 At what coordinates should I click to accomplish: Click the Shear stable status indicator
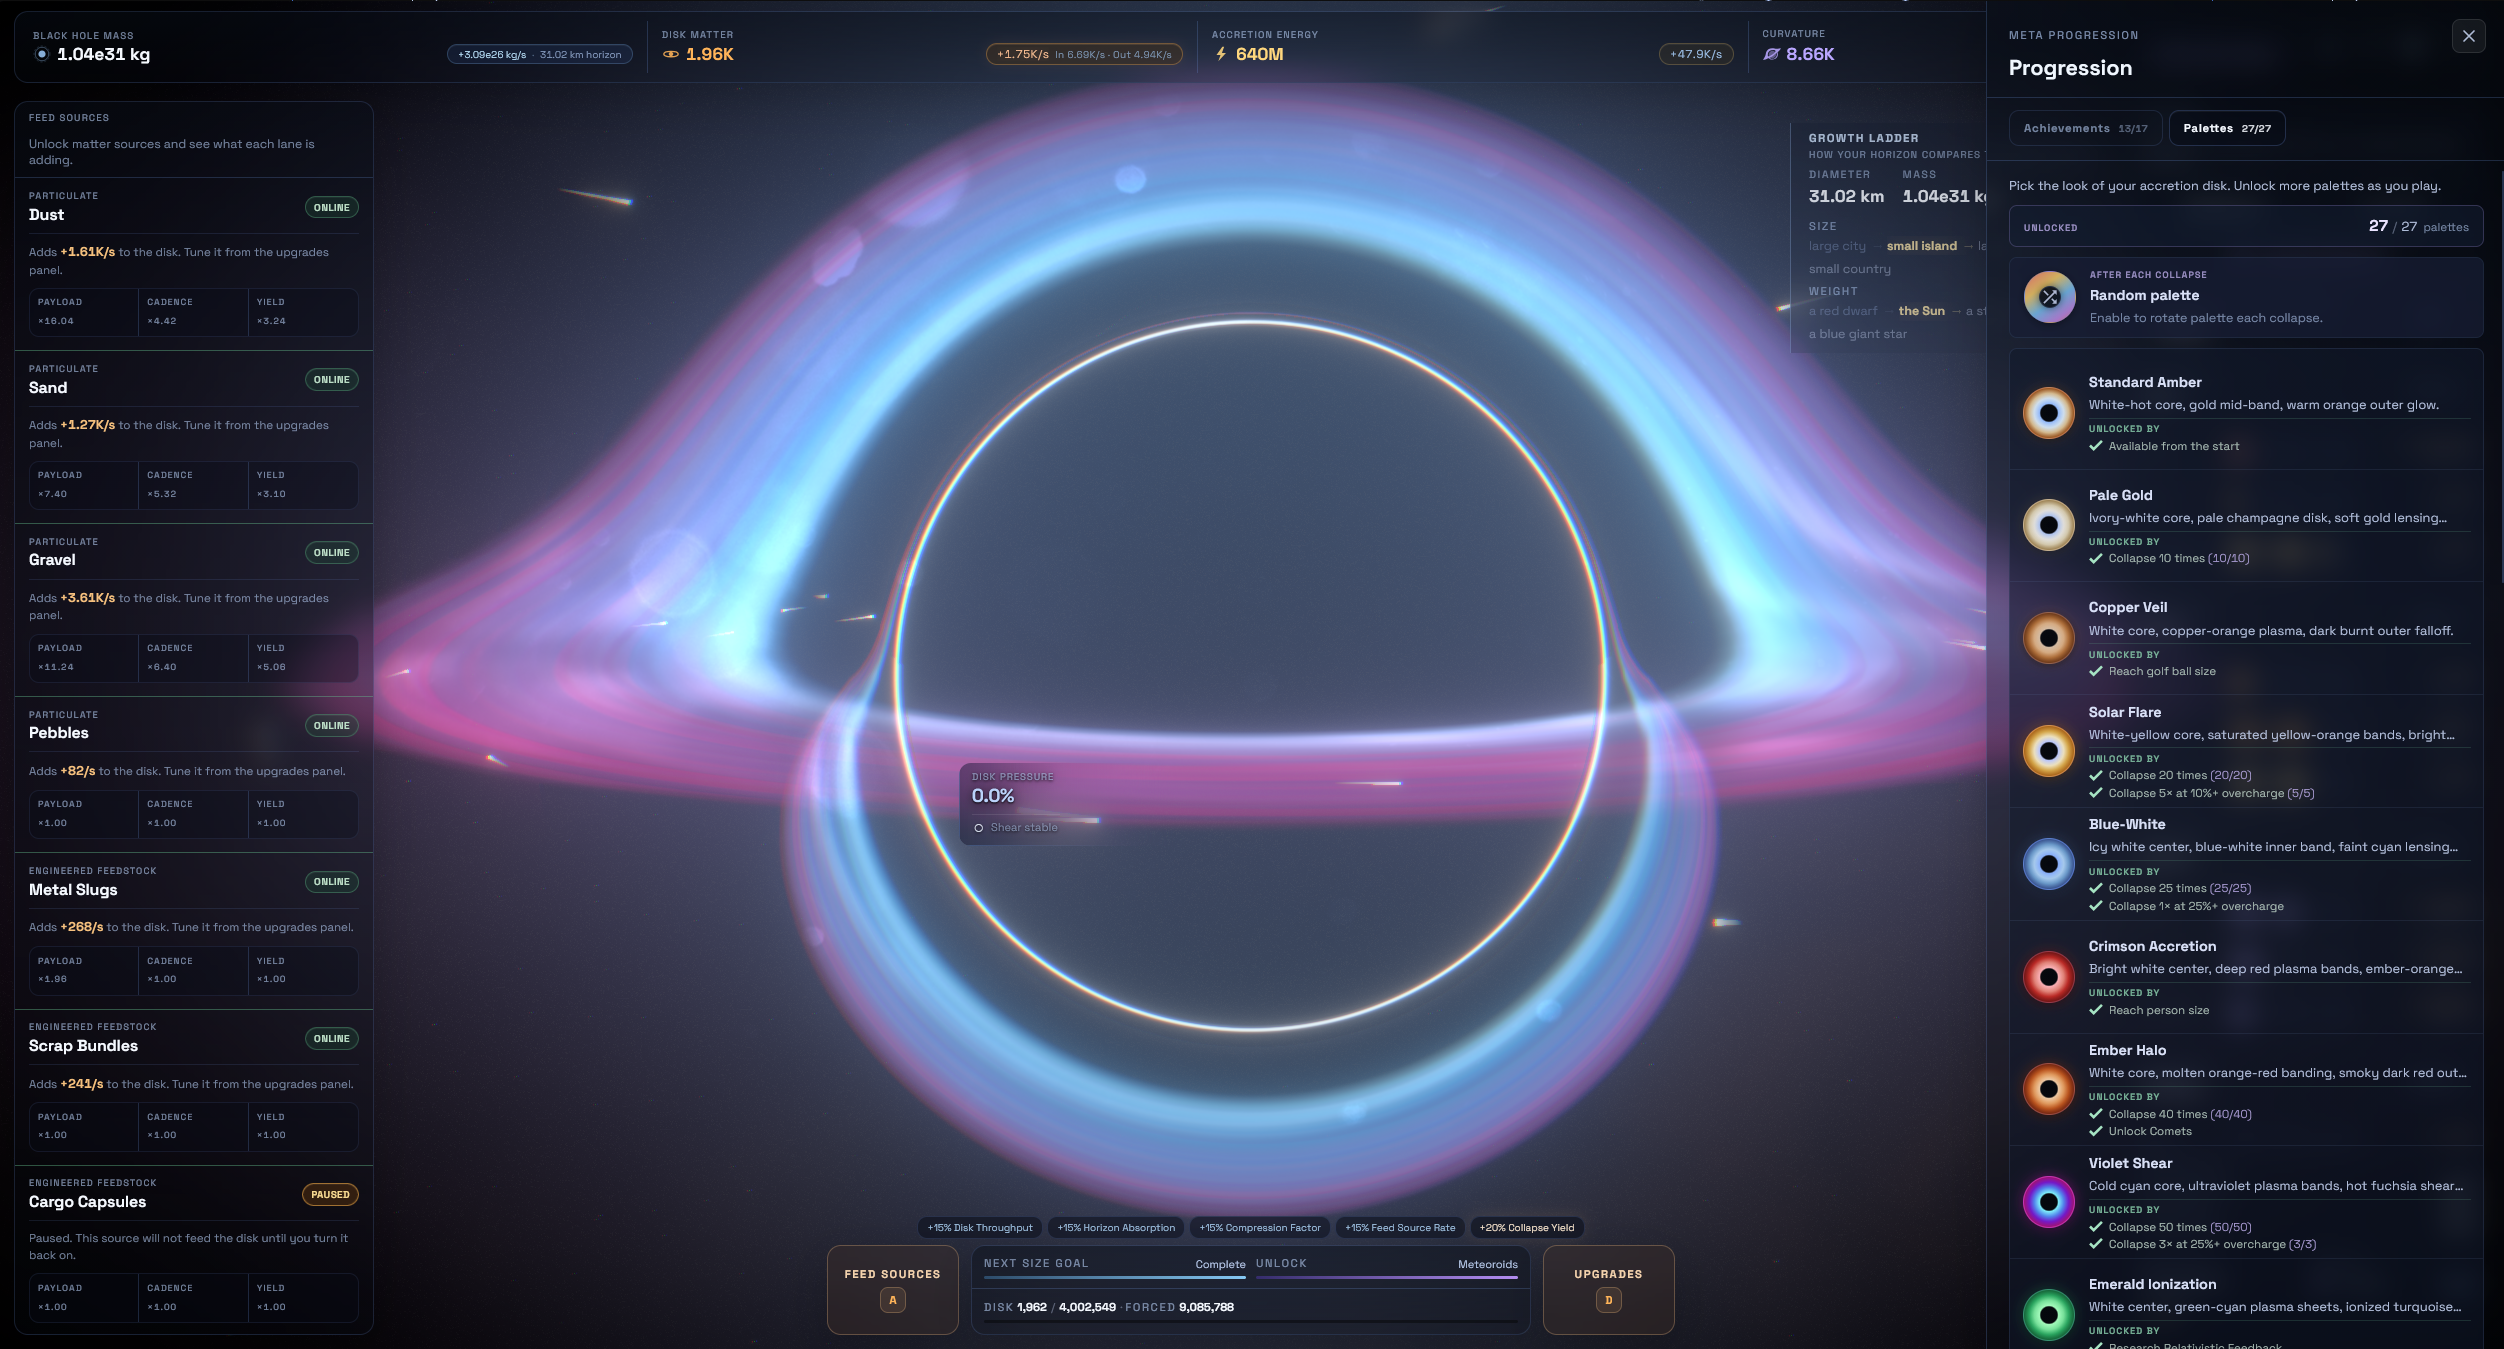[x=1015, y=828]
